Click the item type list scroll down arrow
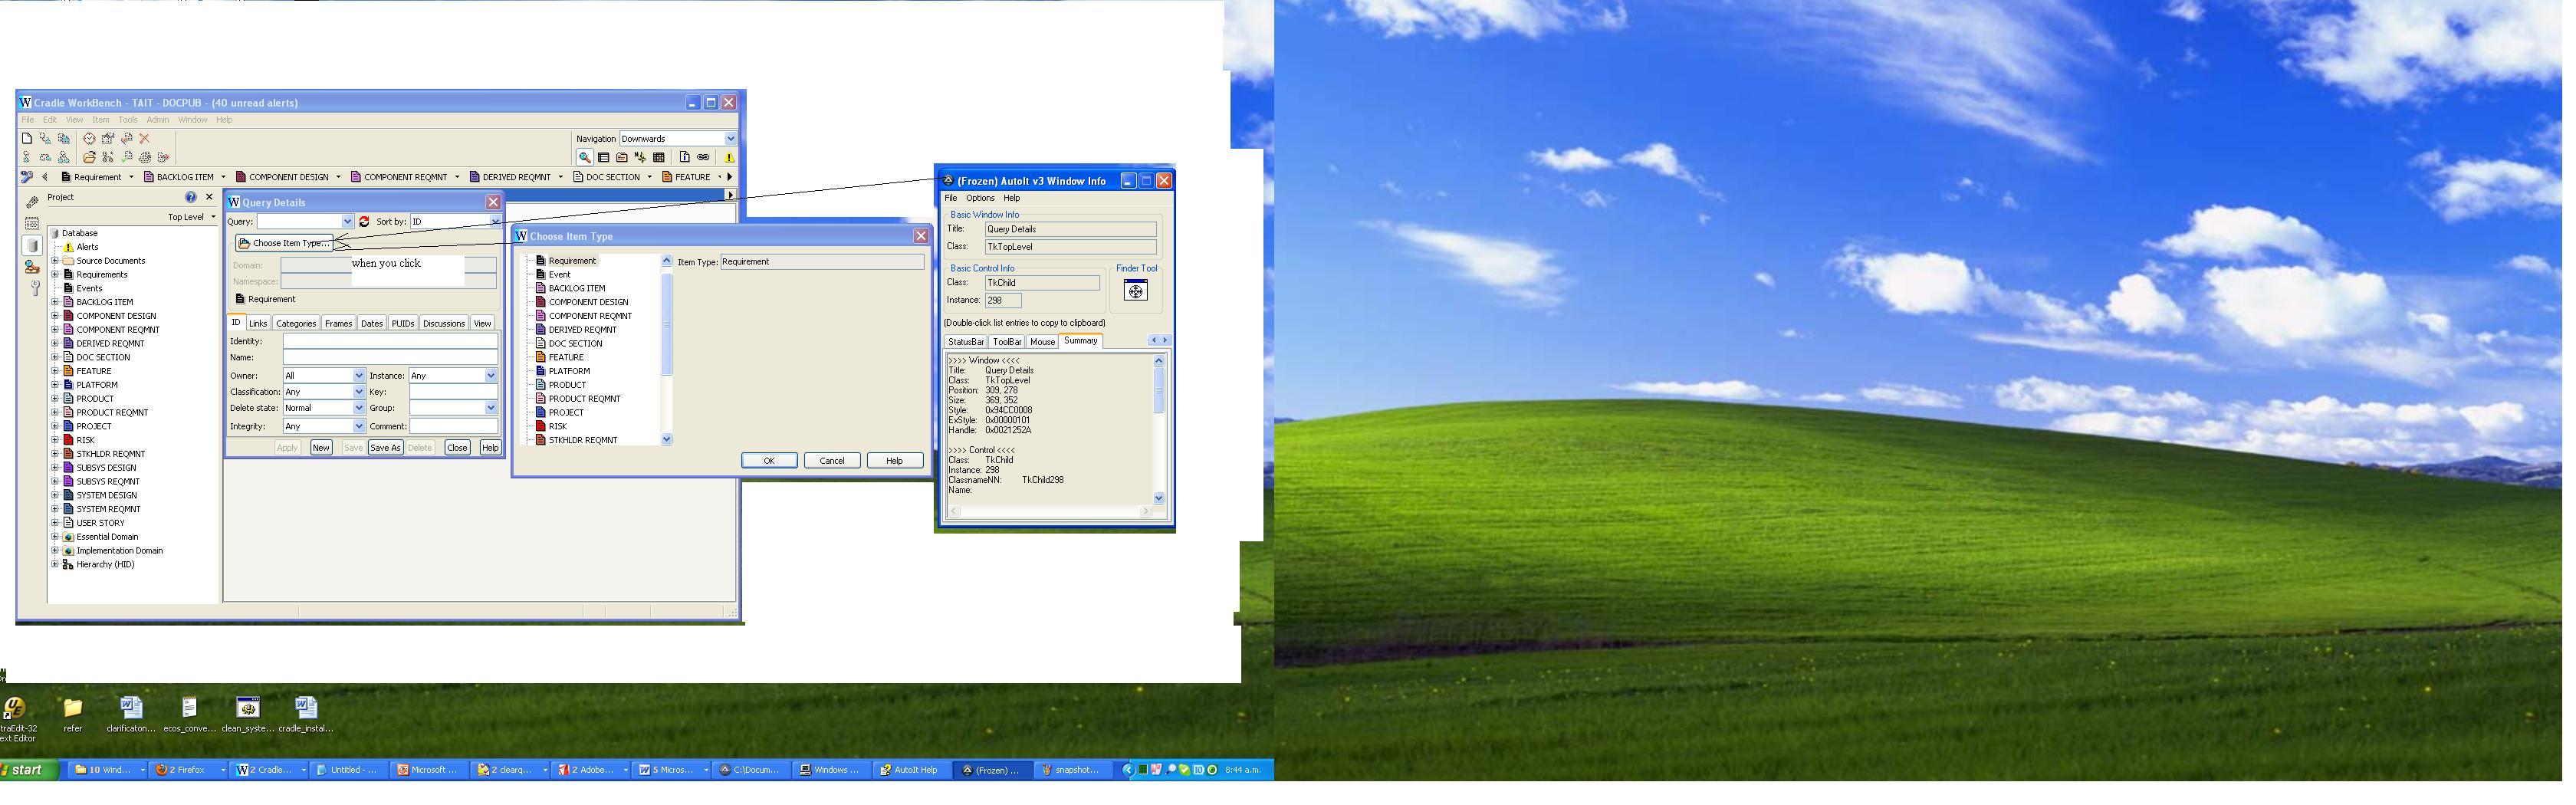 click(x=667, y=440)
